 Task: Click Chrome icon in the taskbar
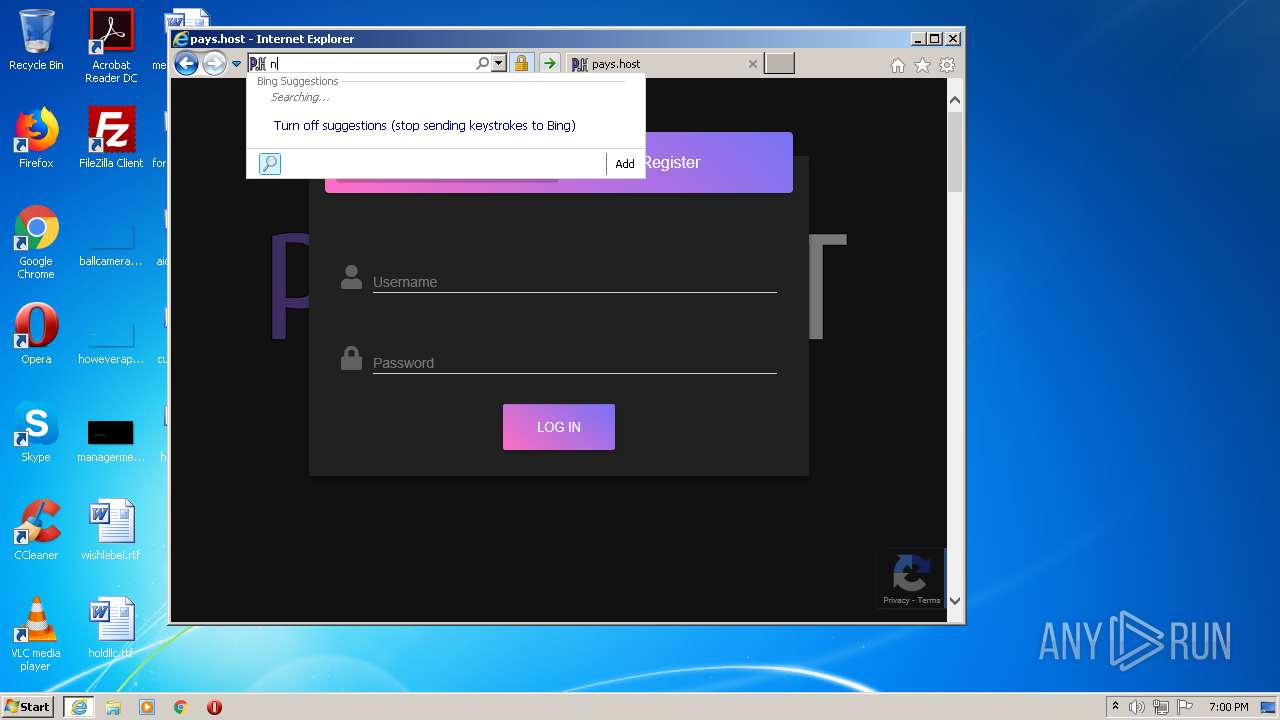[x=181, y=706]
